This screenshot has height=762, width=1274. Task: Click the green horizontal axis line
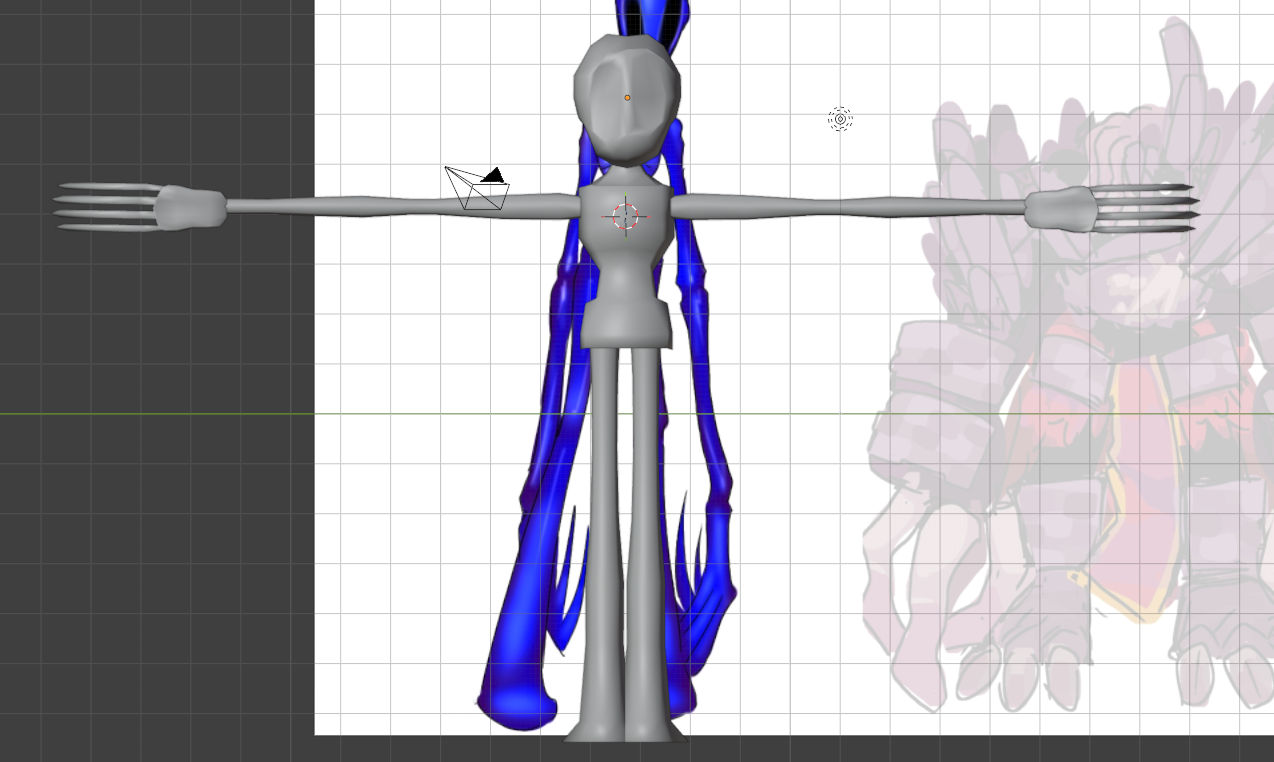[x=150, y=413]
